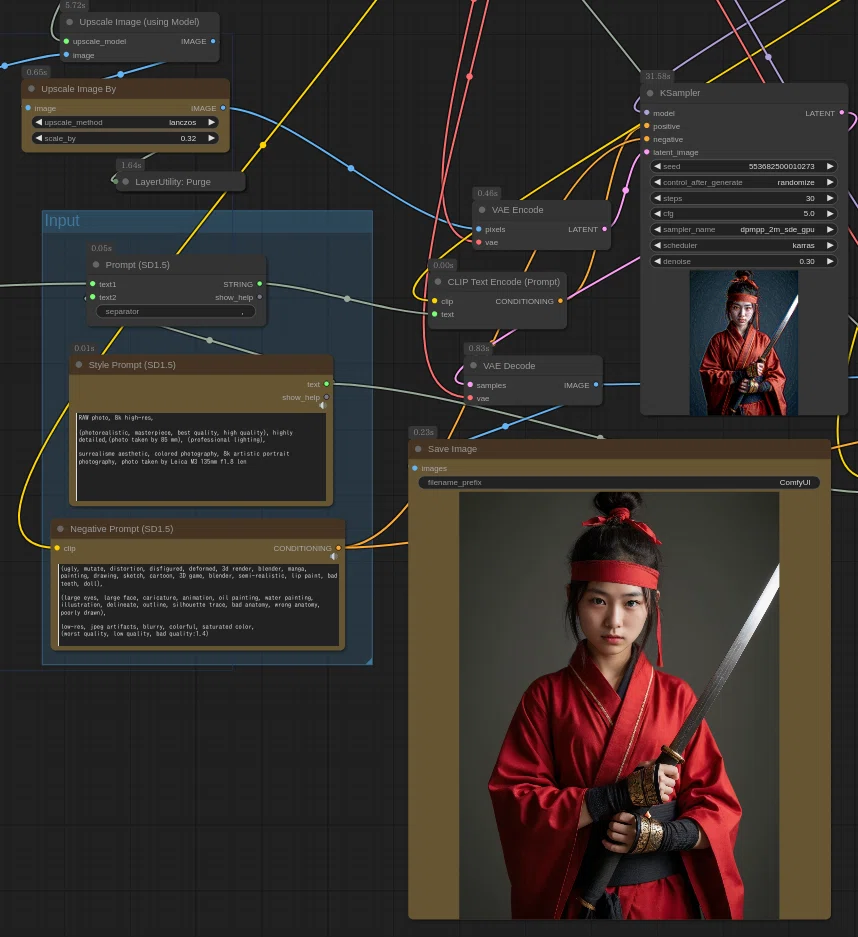Click the LATENT output port on VAE Encode
The width and height of the screenshot is (858, 937).
coord(605,229)
